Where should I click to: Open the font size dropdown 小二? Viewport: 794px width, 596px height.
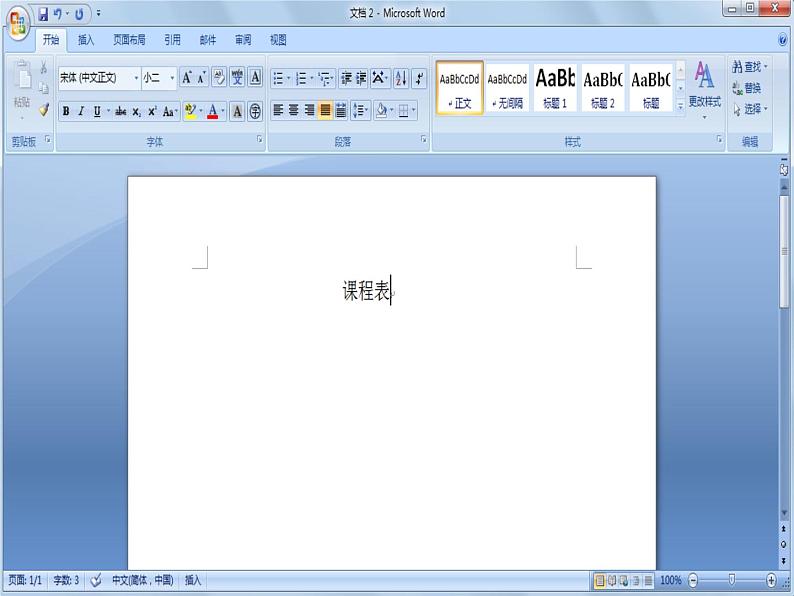(x=172, y=78)
